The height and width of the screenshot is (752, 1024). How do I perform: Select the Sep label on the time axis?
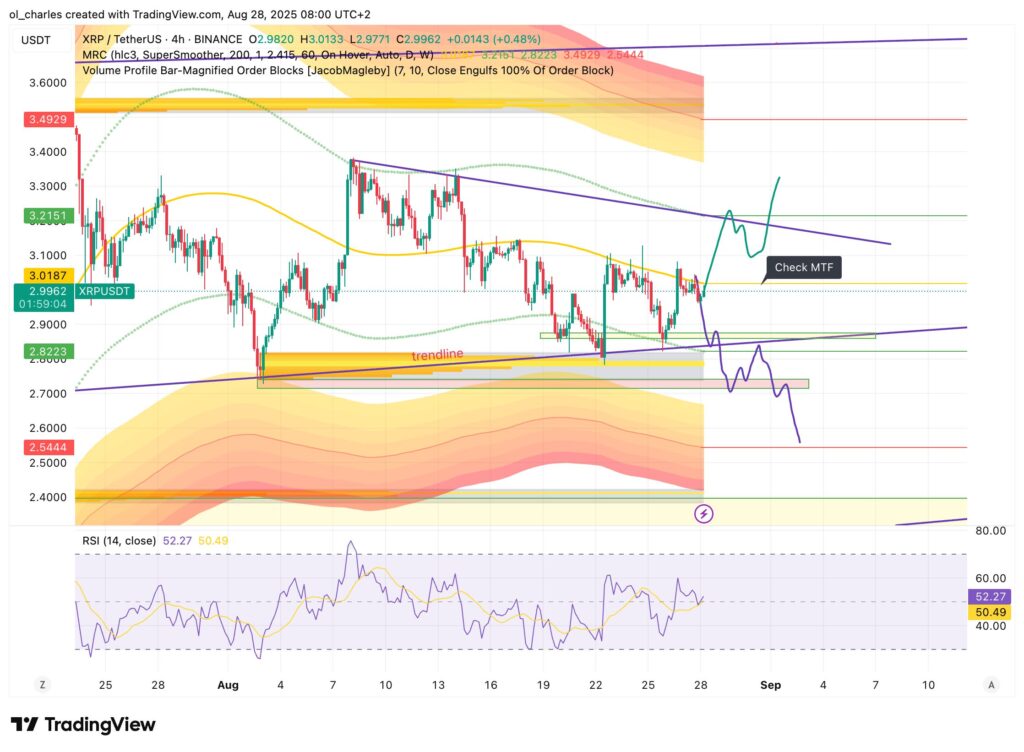[770, 685]
